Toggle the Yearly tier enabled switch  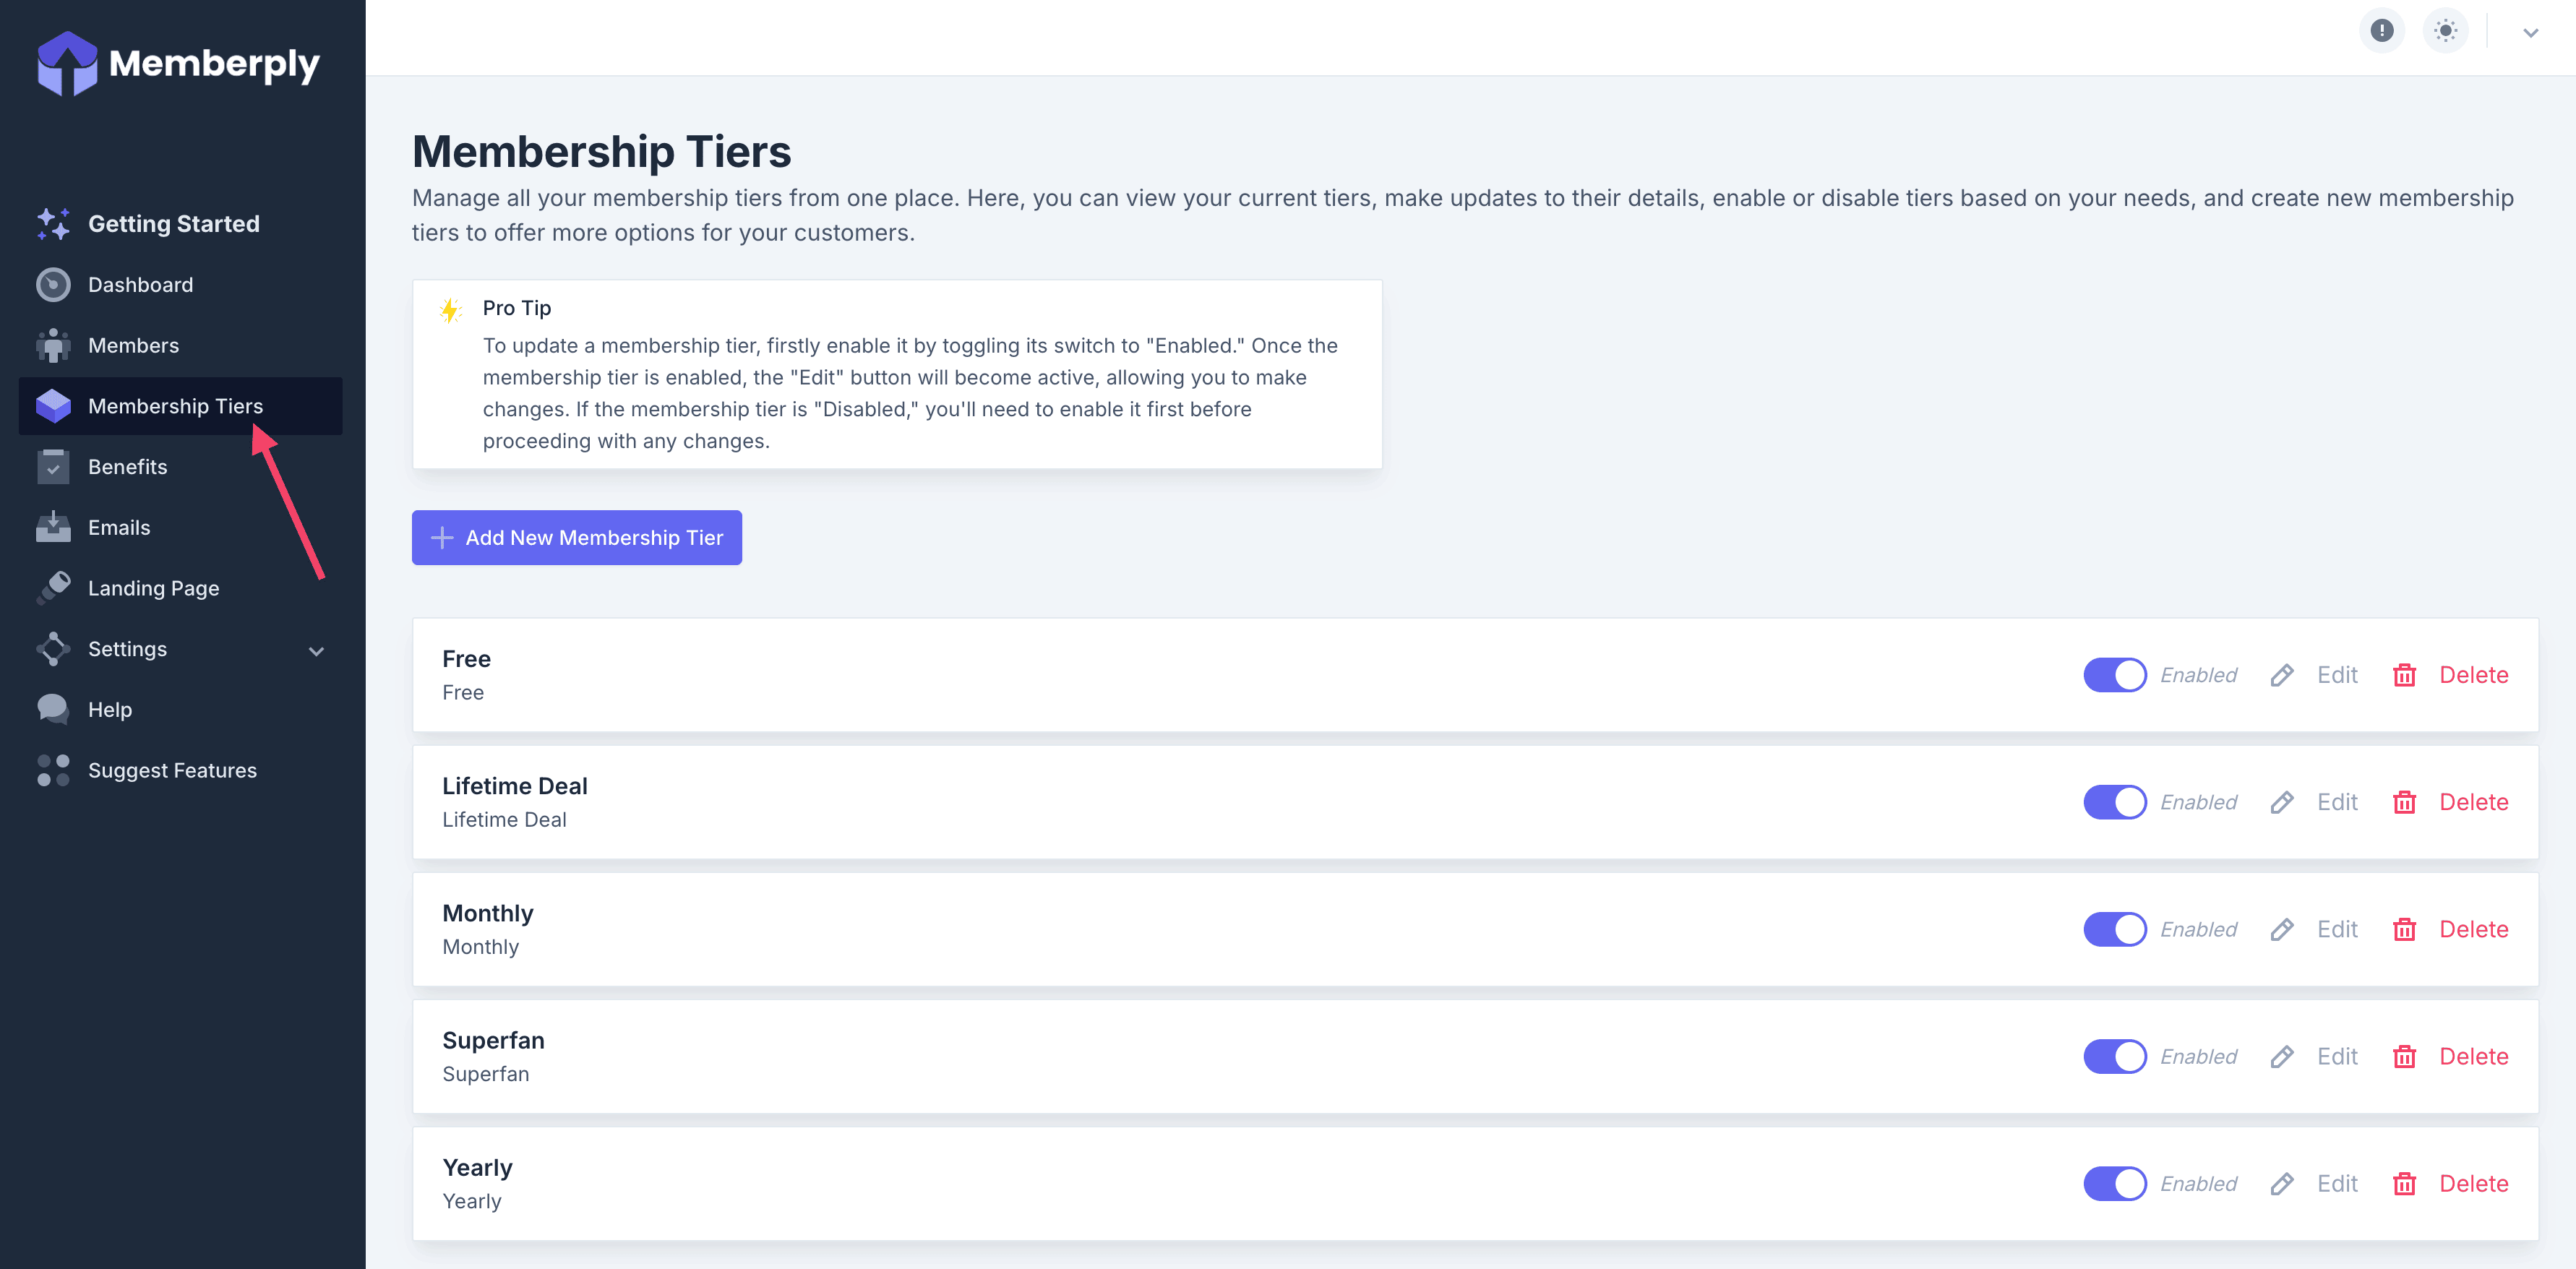(x=2114, y=1184)
